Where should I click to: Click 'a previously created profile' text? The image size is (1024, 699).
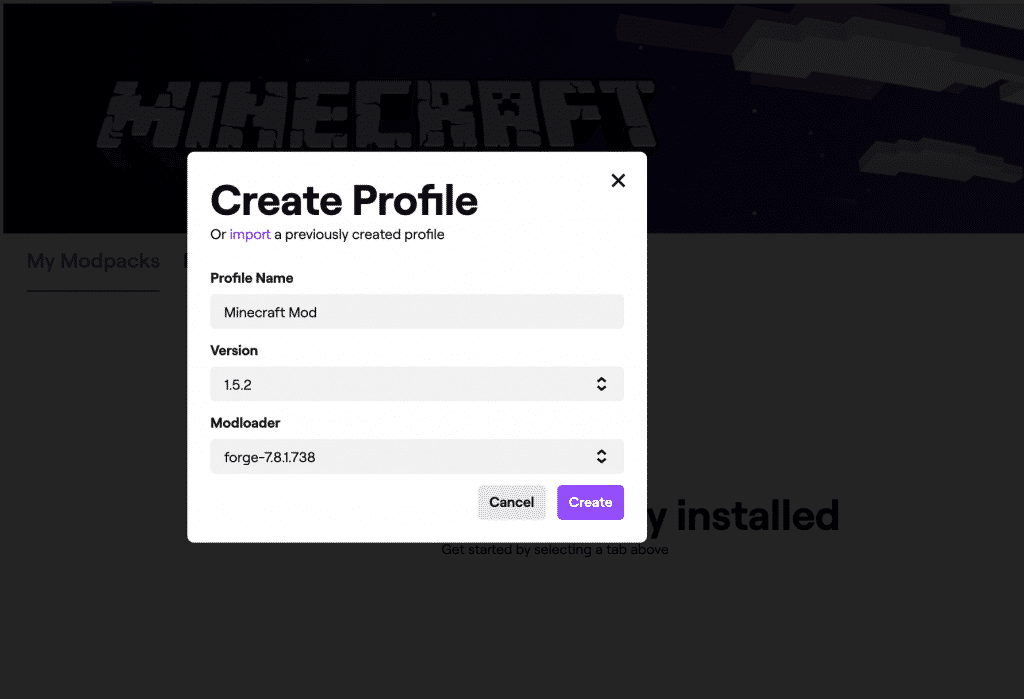pos(360,235)
